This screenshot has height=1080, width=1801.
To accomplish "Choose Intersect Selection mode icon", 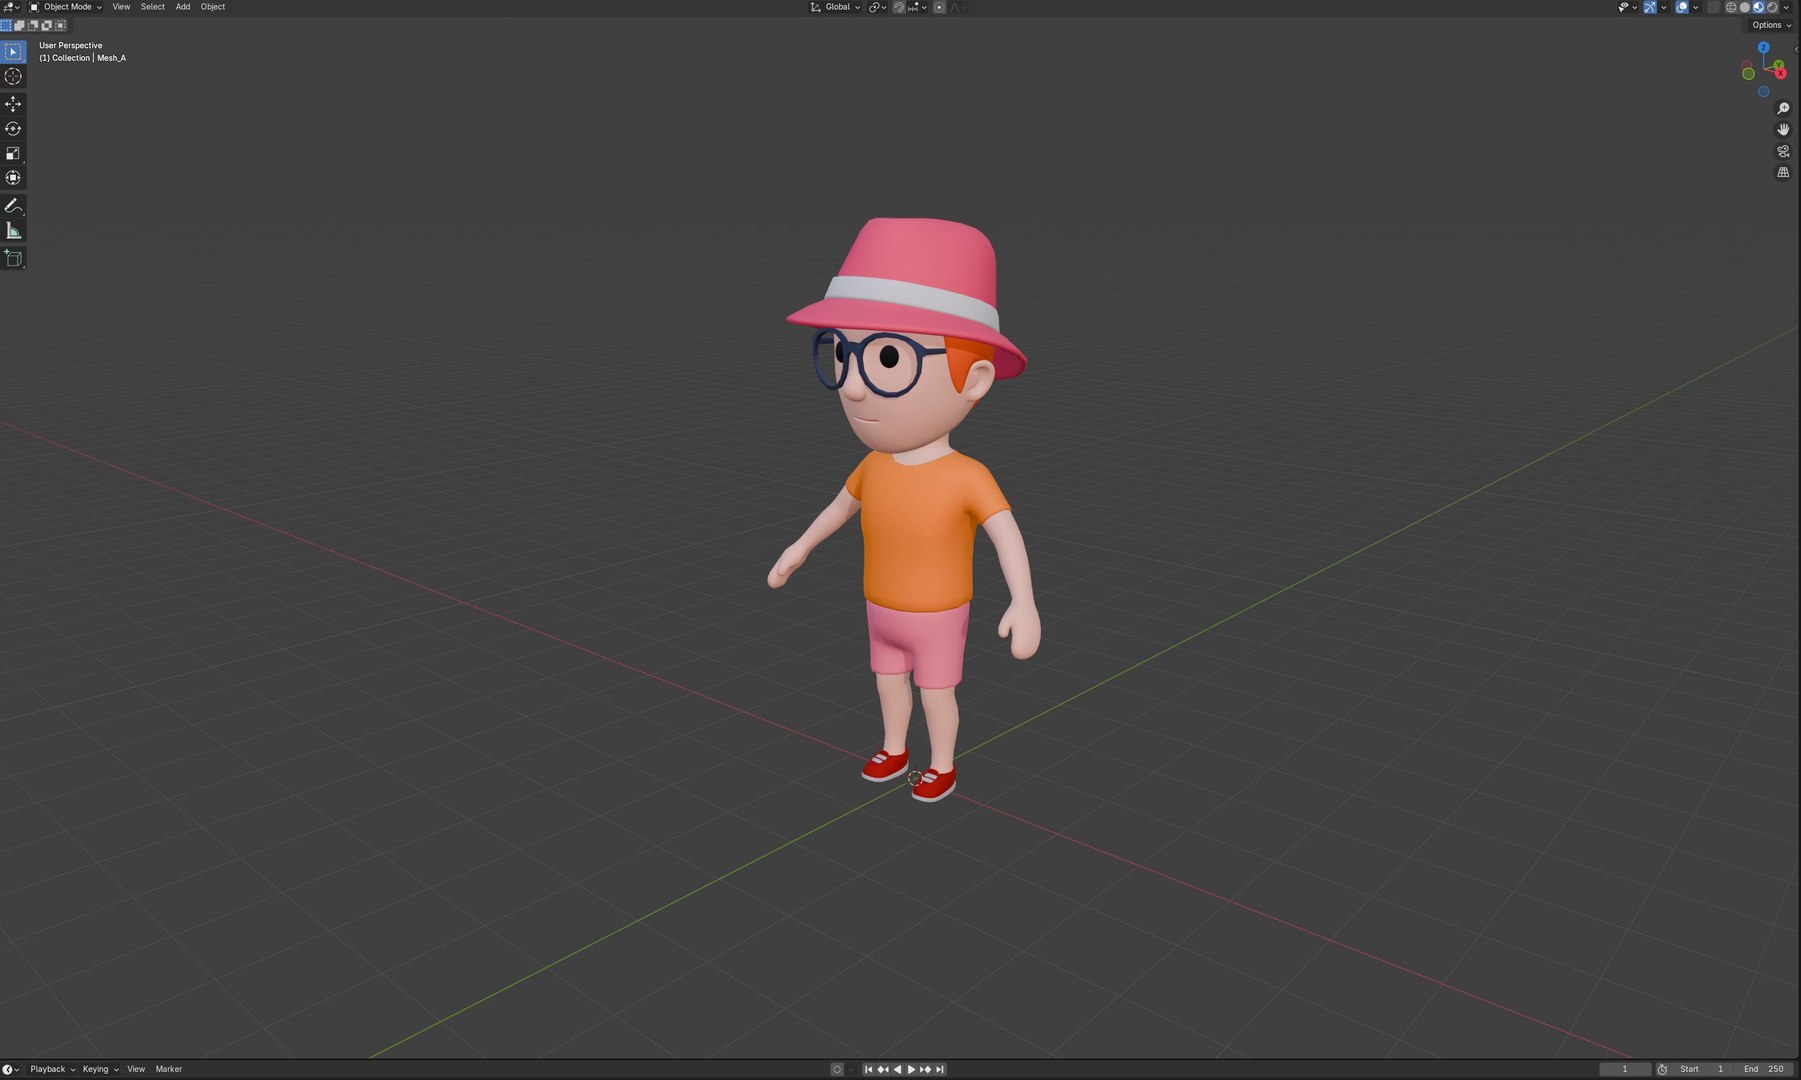I will pos(60,25).
